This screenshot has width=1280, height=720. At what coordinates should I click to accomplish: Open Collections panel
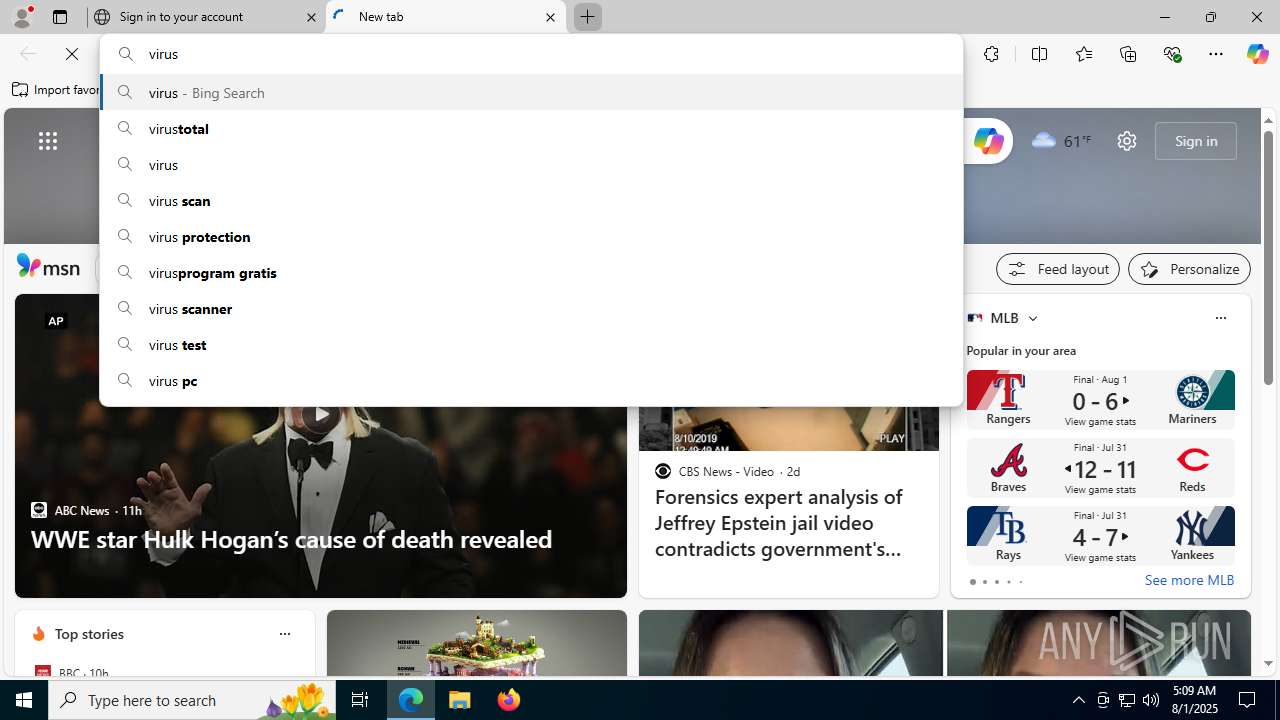(x=1128, y=54)
